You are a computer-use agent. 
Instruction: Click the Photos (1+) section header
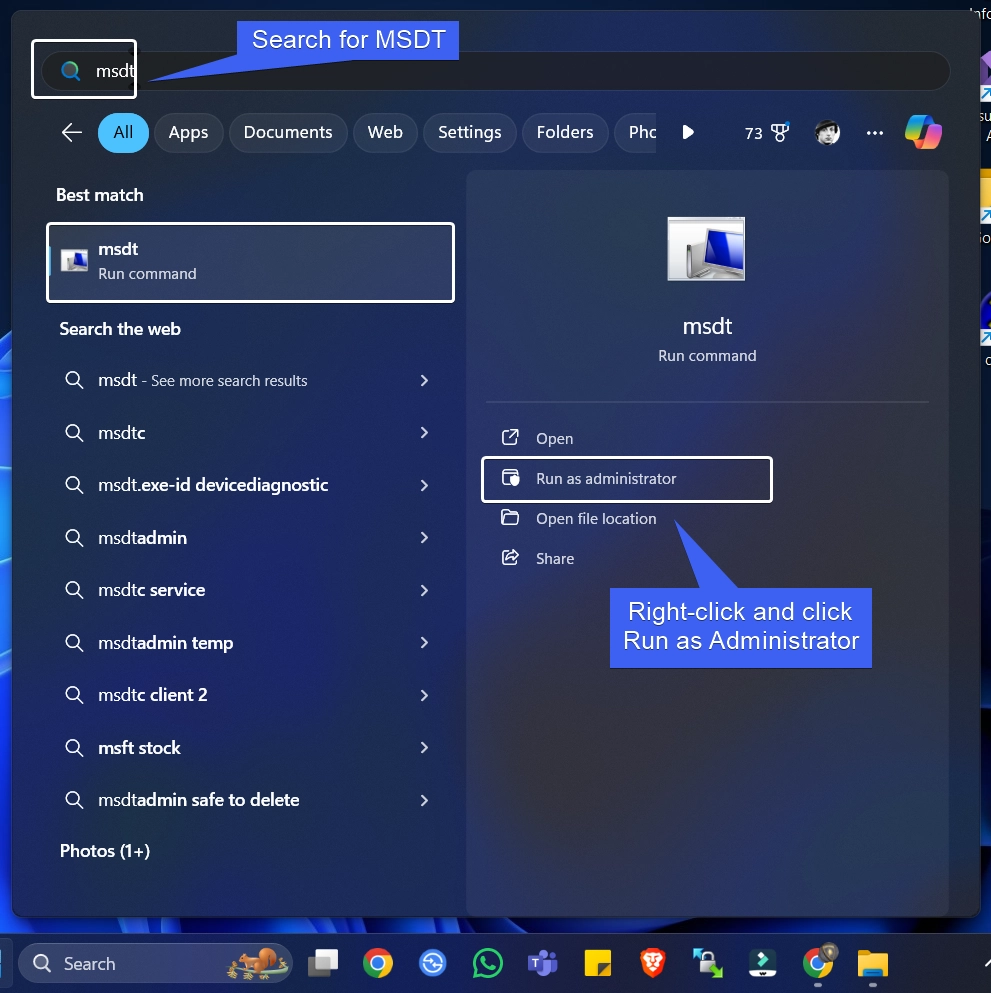[104, 851]
